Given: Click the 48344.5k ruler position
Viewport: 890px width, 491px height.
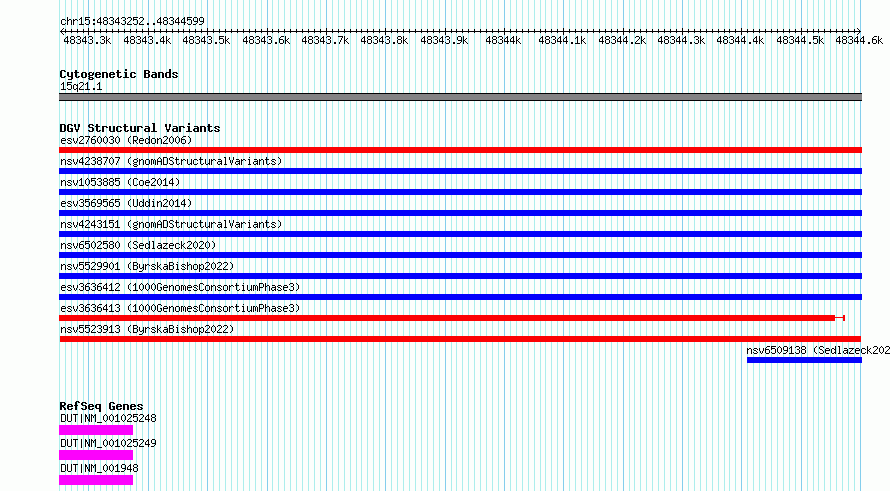Looking at the screenshot, I should (x=800, y=40).
